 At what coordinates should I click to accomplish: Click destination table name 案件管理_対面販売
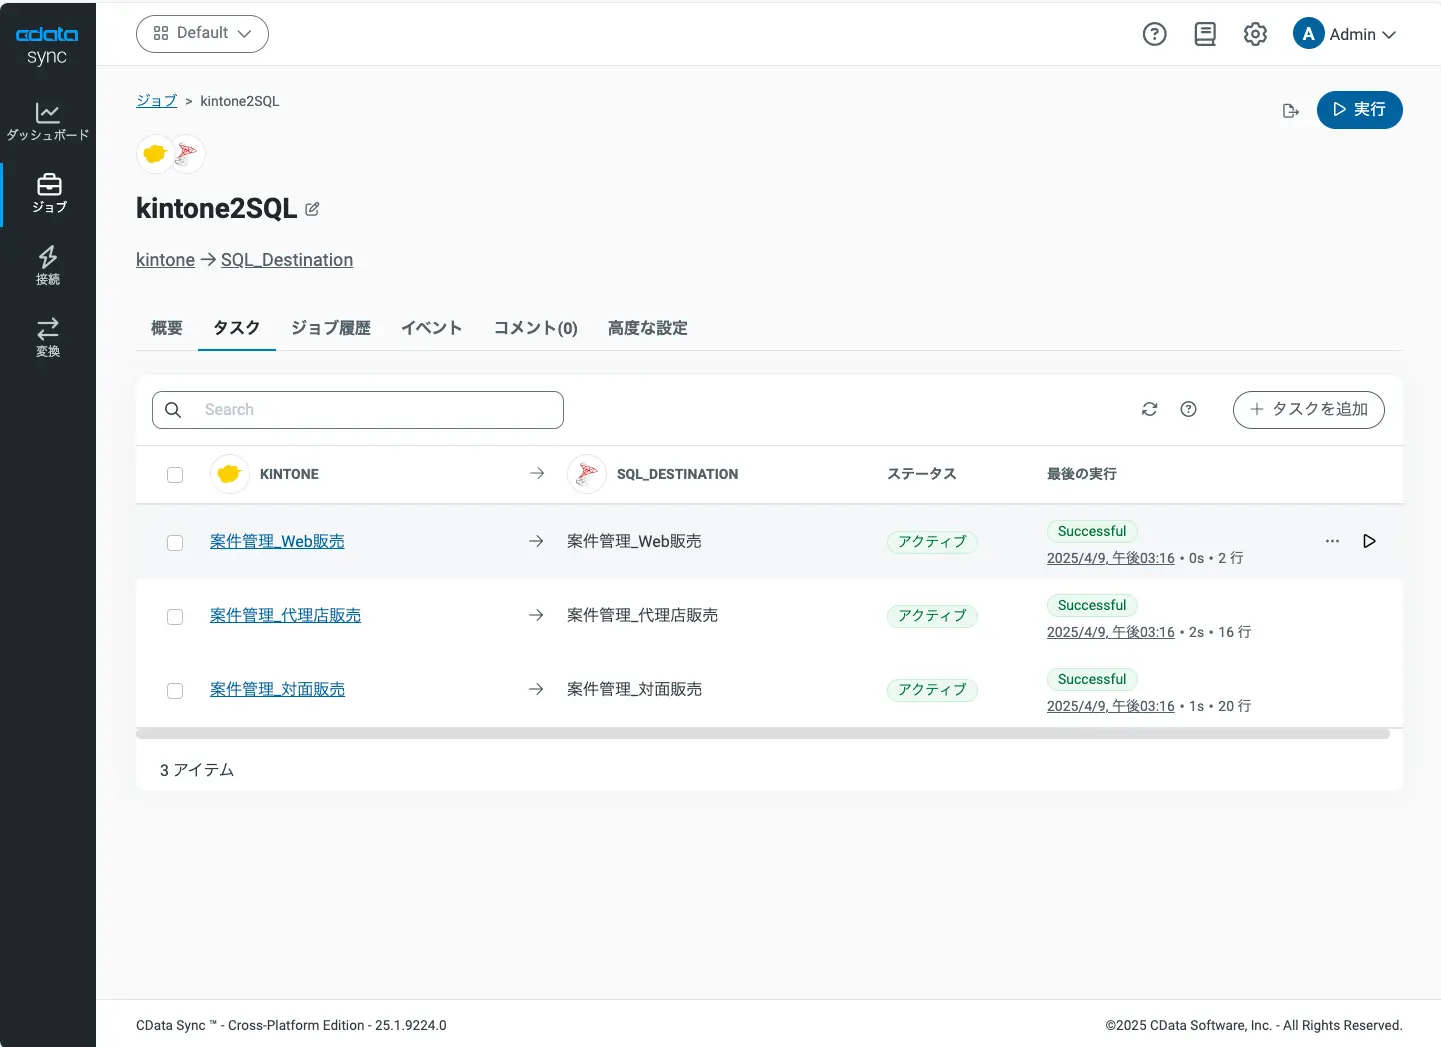pos(634,689)
